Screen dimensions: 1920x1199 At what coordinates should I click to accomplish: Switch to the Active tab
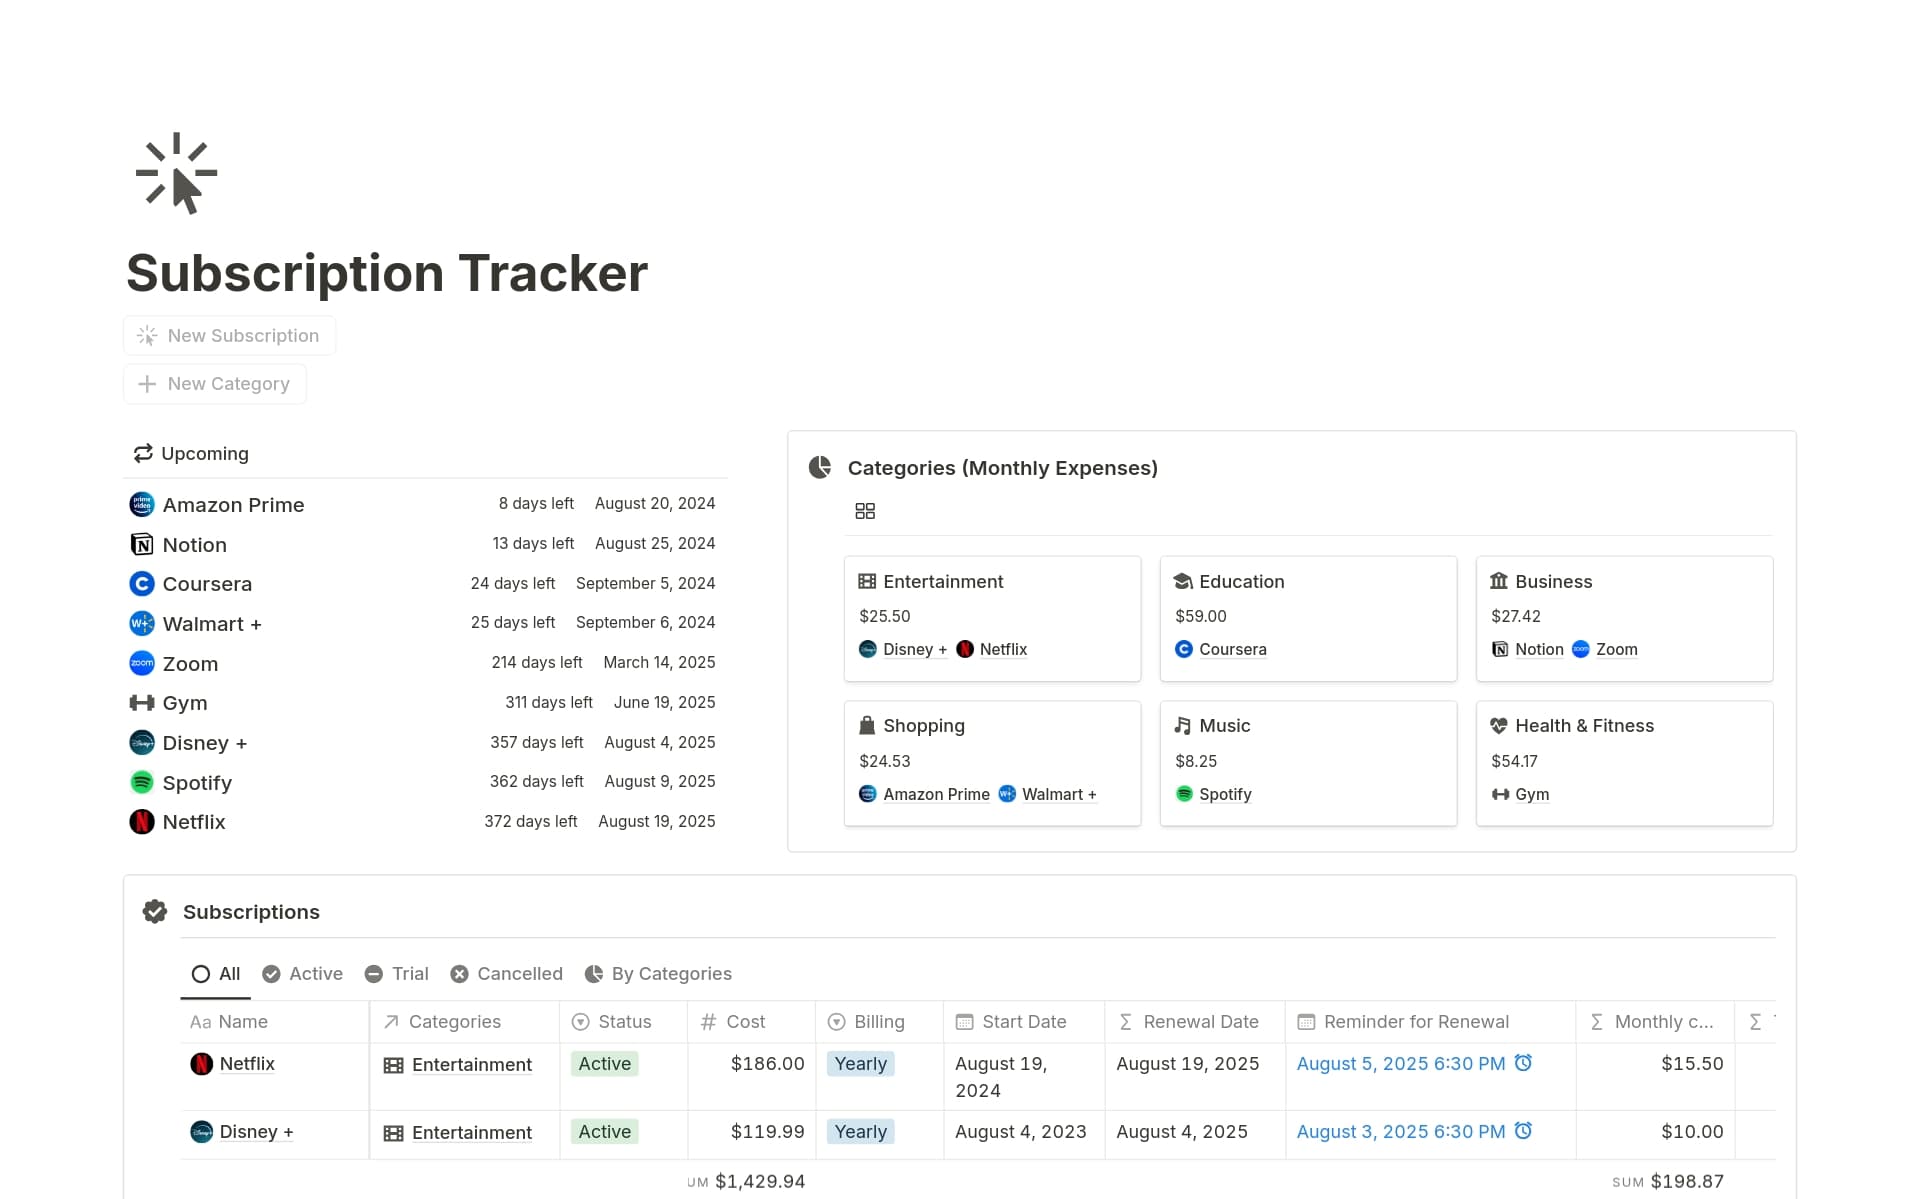302,973
